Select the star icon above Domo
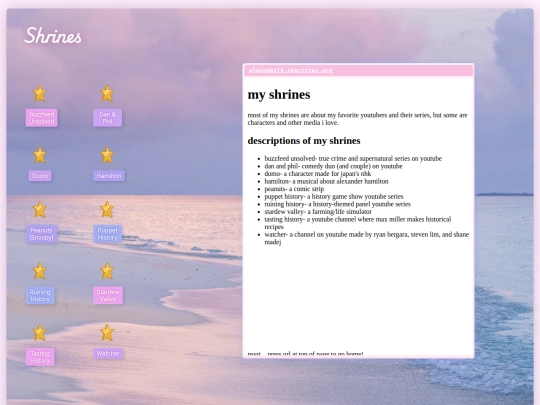This screenshot has width=540, height=405. [x=40, y=155]
